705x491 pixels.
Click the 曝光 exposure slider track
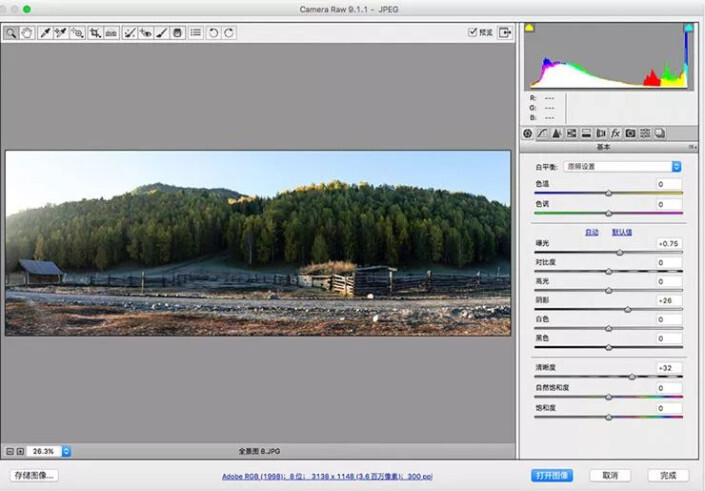click(608, 253)
